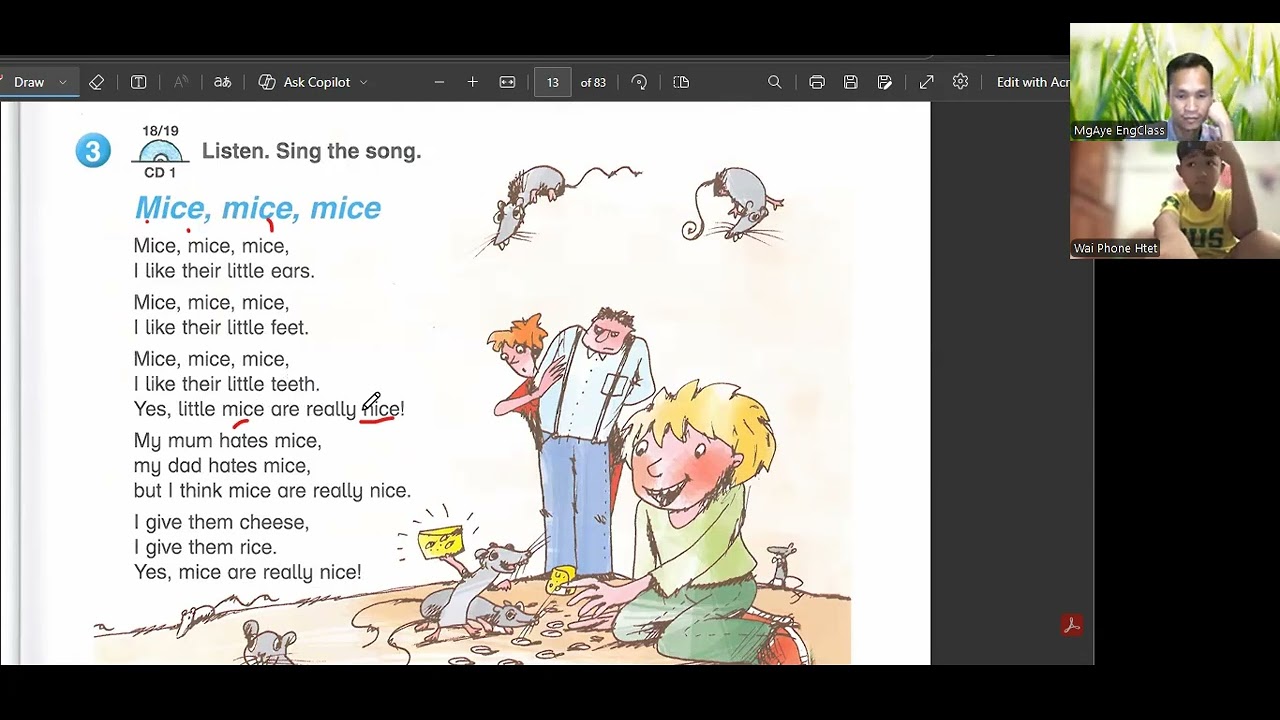The height and width of the screenshot is (720, 1280).
Task: Zoom out with the minus icon
Action: (x=439, y=82)
